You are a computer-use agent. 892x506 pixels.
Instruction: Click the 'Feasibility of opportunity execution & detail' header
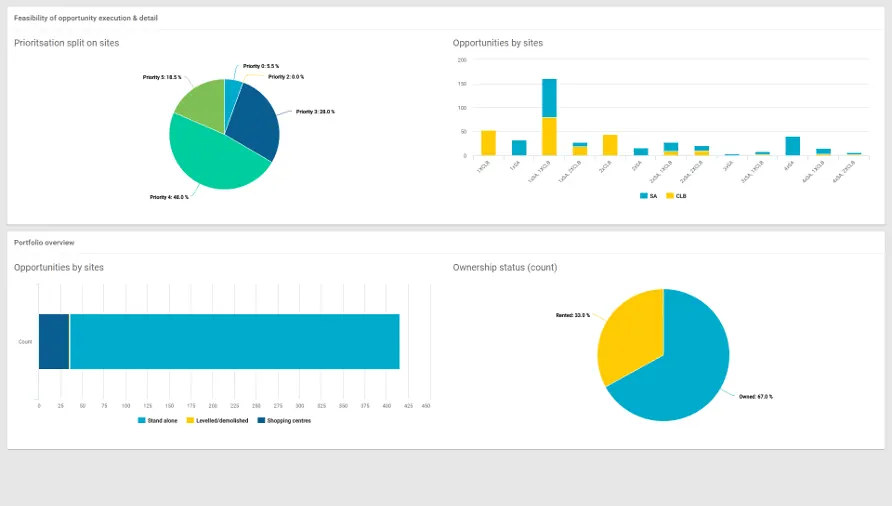click(x=86, y=18)
